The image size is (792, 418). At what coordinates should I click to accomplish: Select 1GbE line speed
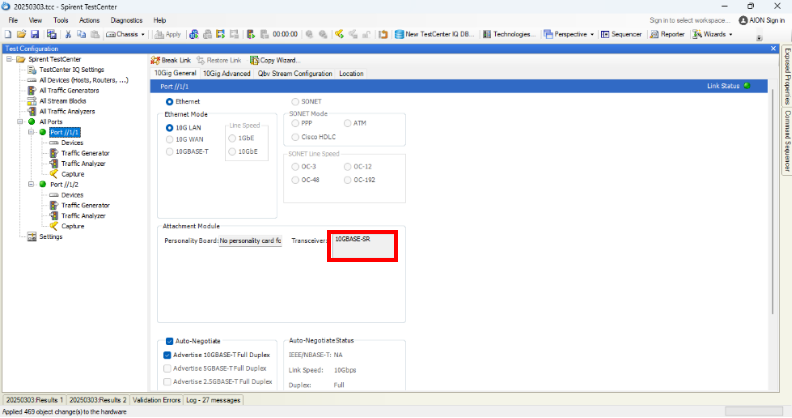(232, 138)
